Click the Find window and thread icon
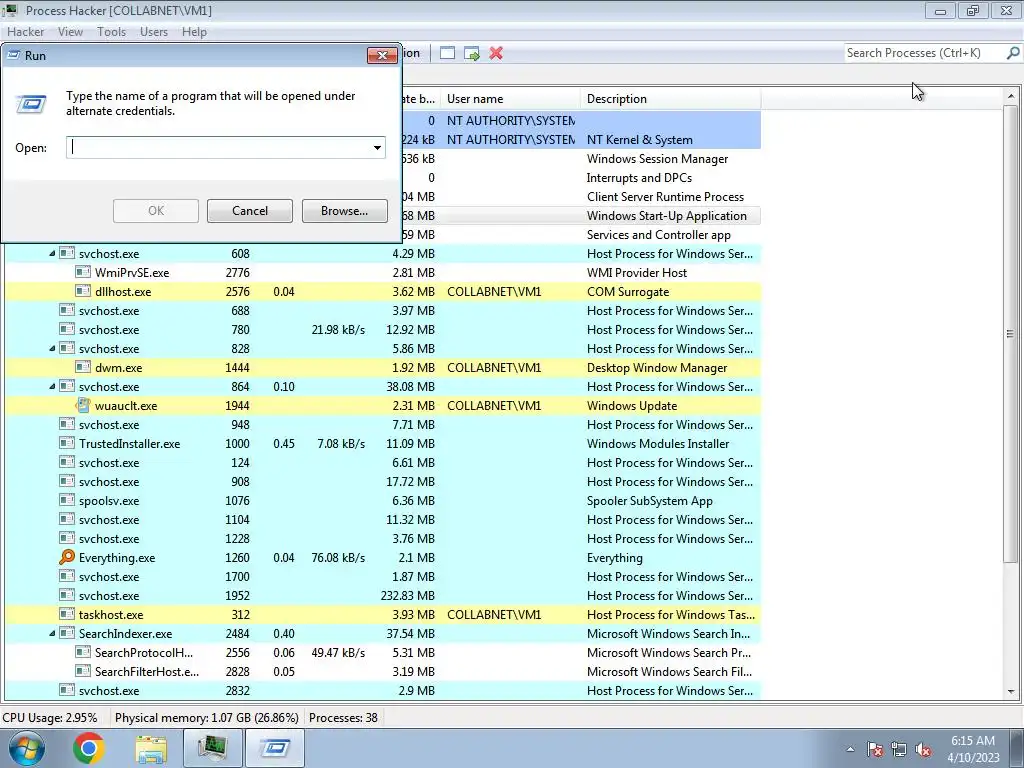The height and width of the screenshot is (768, 1024). [472, 53]
